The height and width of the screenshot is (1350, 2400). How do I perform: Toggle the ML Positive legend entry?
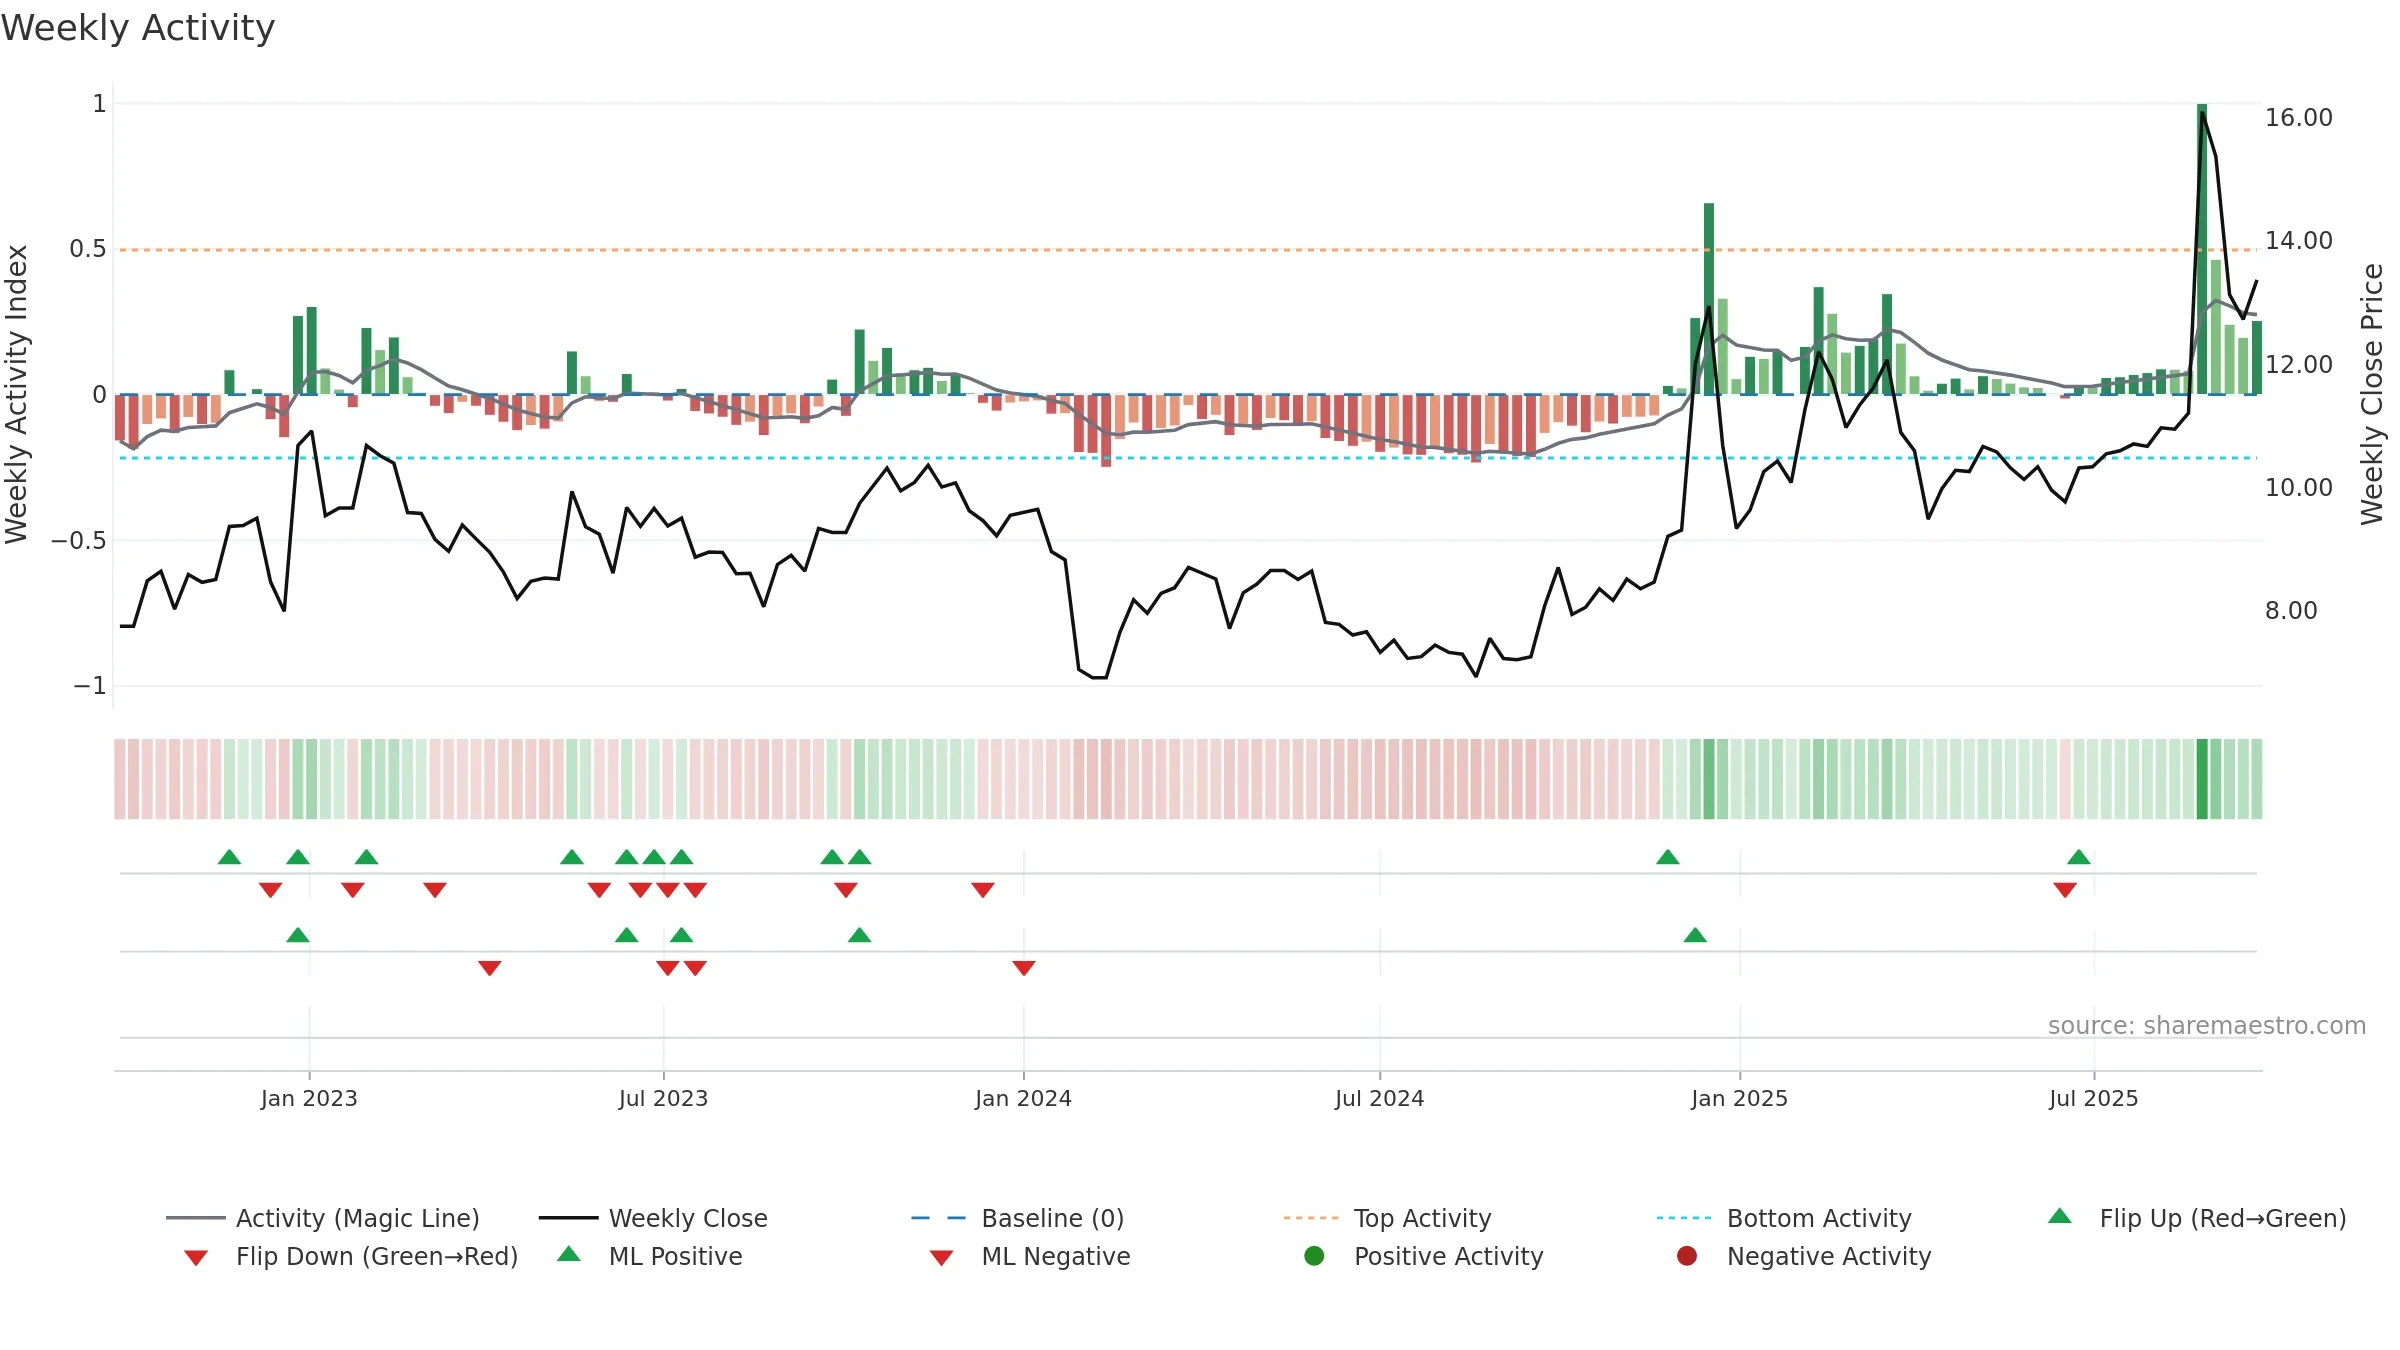[650, 1256]
